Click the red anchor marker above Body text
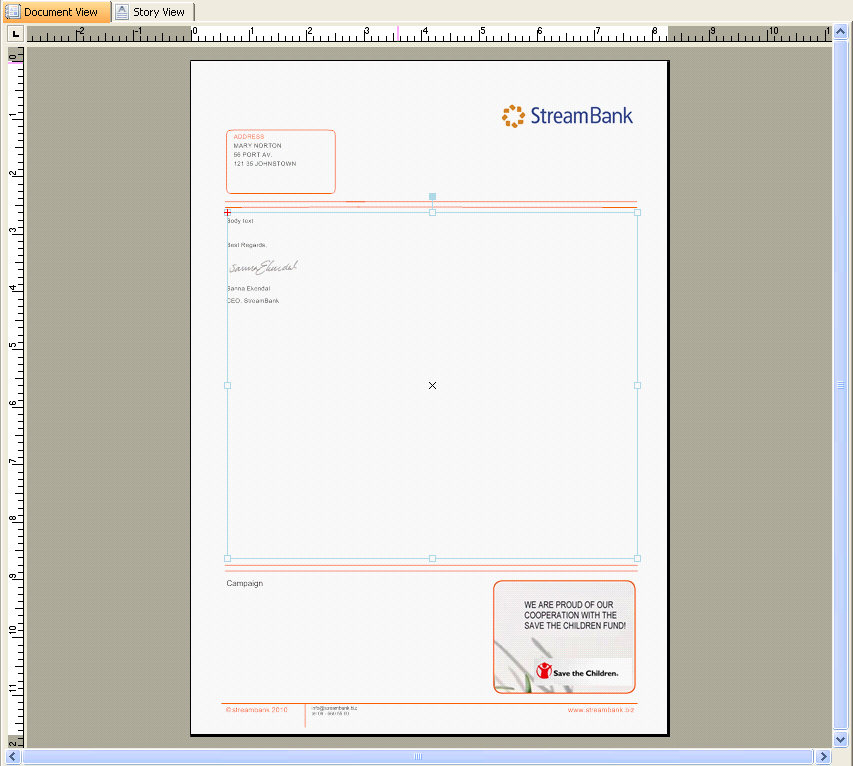Image resolution: width=853 pixels, height=766 pixels. pos(228,212)
